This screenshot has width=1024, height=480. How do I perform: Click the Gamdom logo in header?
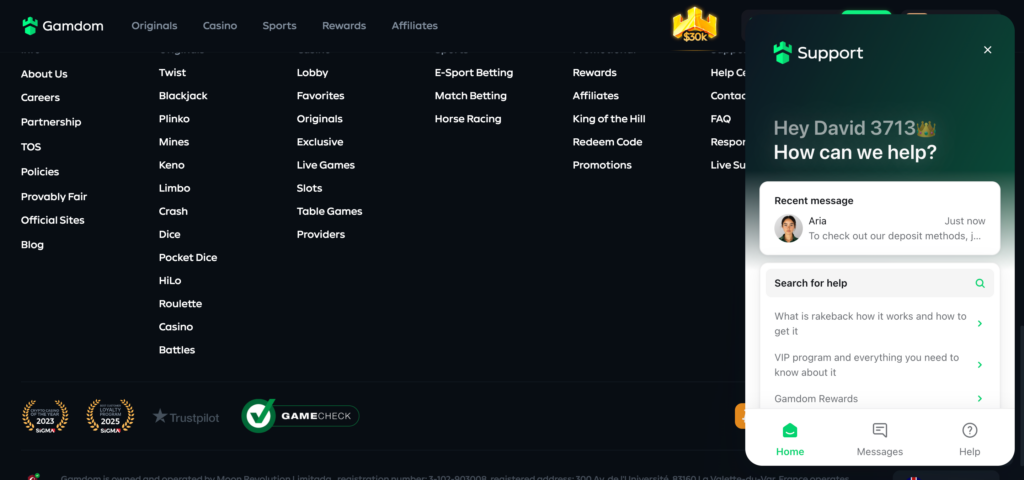(x=63, y=26)
